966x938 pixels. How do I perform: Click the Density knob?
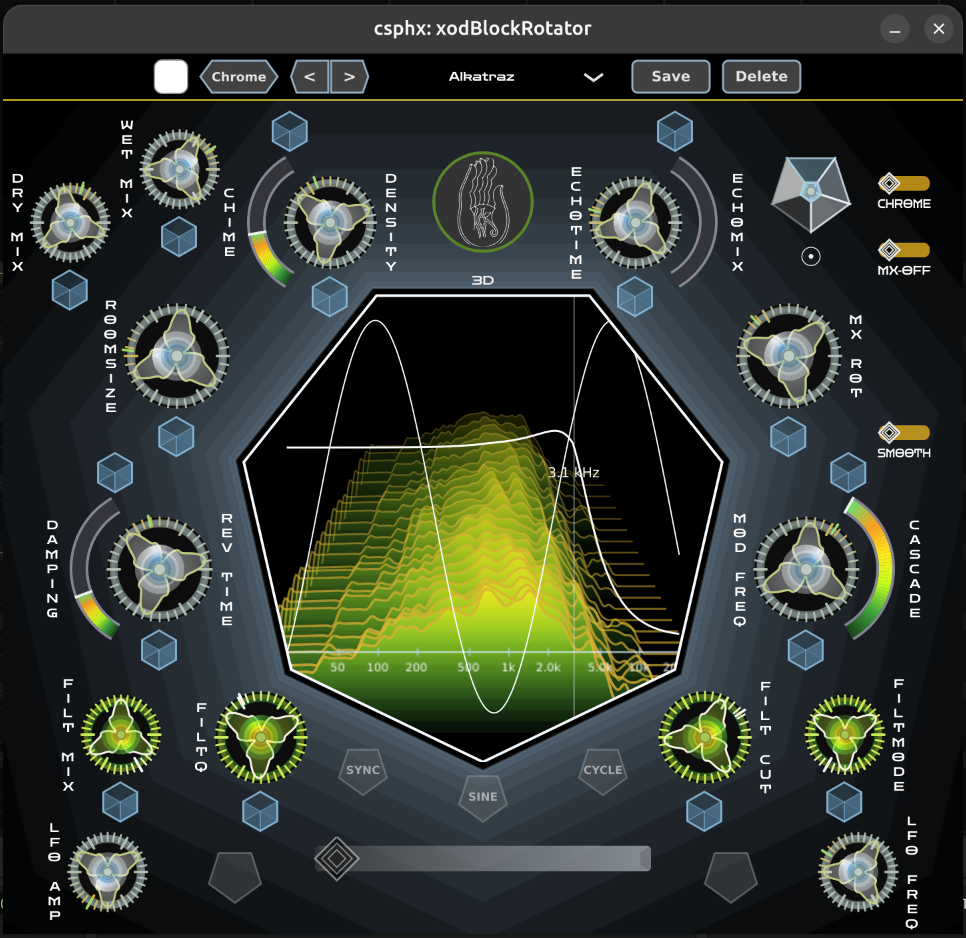330,222
